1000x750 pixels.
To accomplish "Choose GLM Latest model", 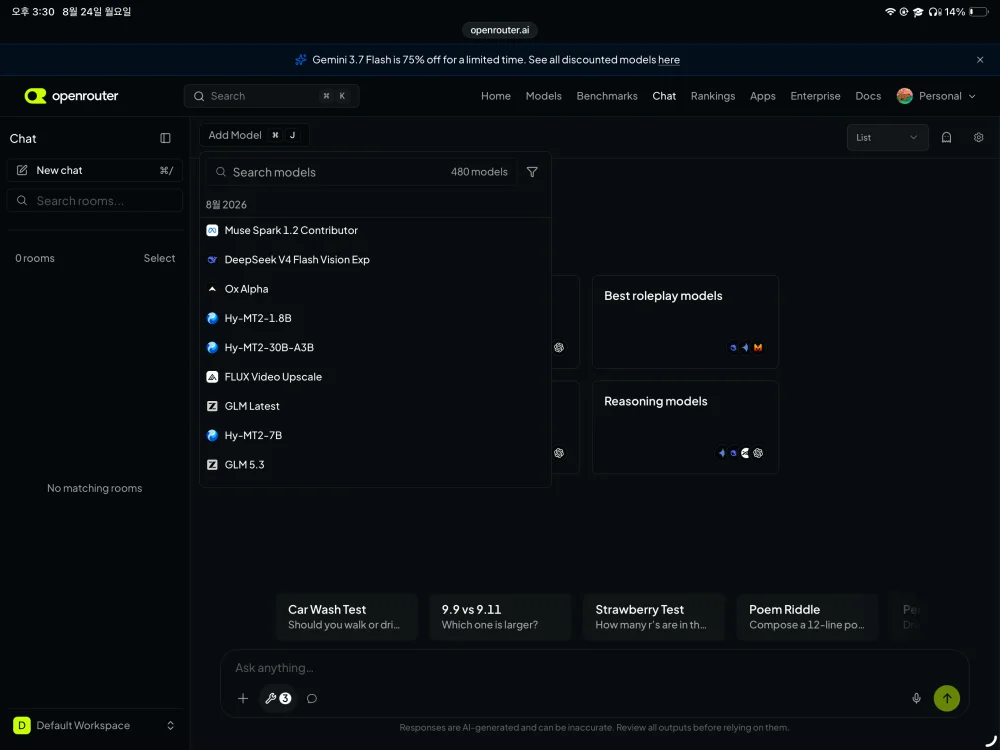I will click(375, 406).
